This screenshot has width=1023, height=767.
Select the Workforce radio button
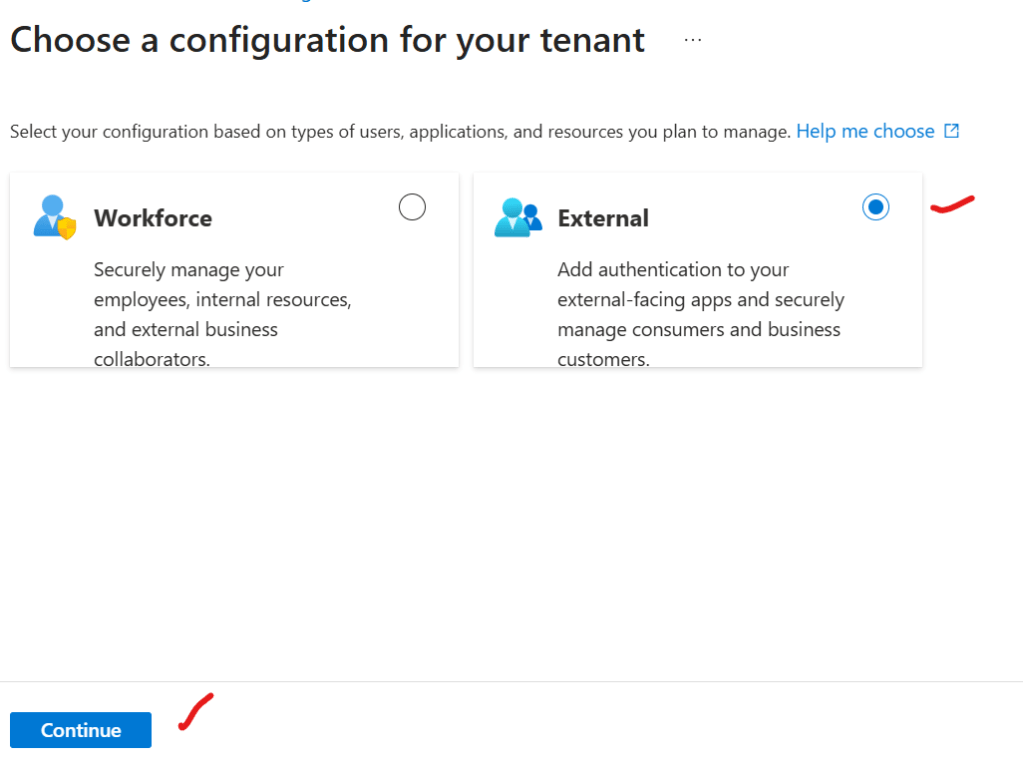(x=412, y=207)
